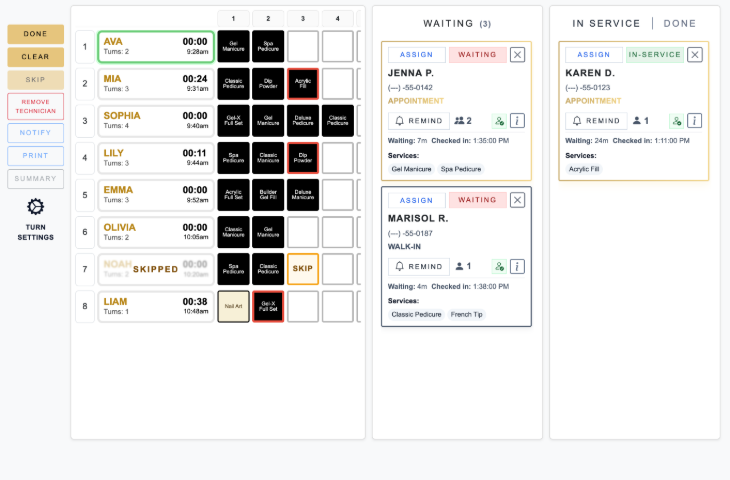The width and height of the screenshot is (730, 480).
Task: Click Remove Technician button
Action: coord(35,106)
